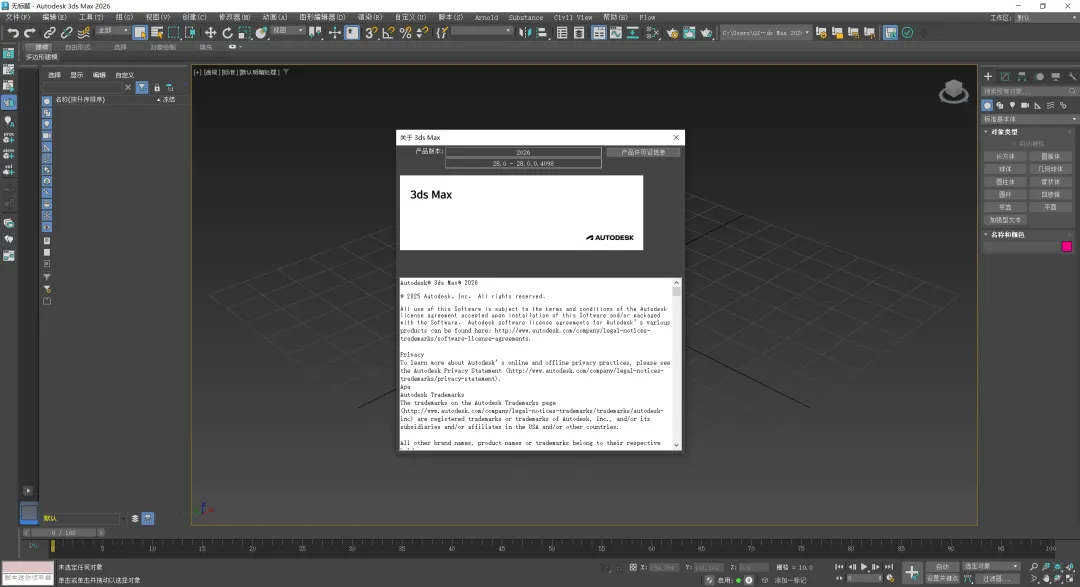
Task: Click the Undo arrow in main toolbar
Action: click(13, 32)
